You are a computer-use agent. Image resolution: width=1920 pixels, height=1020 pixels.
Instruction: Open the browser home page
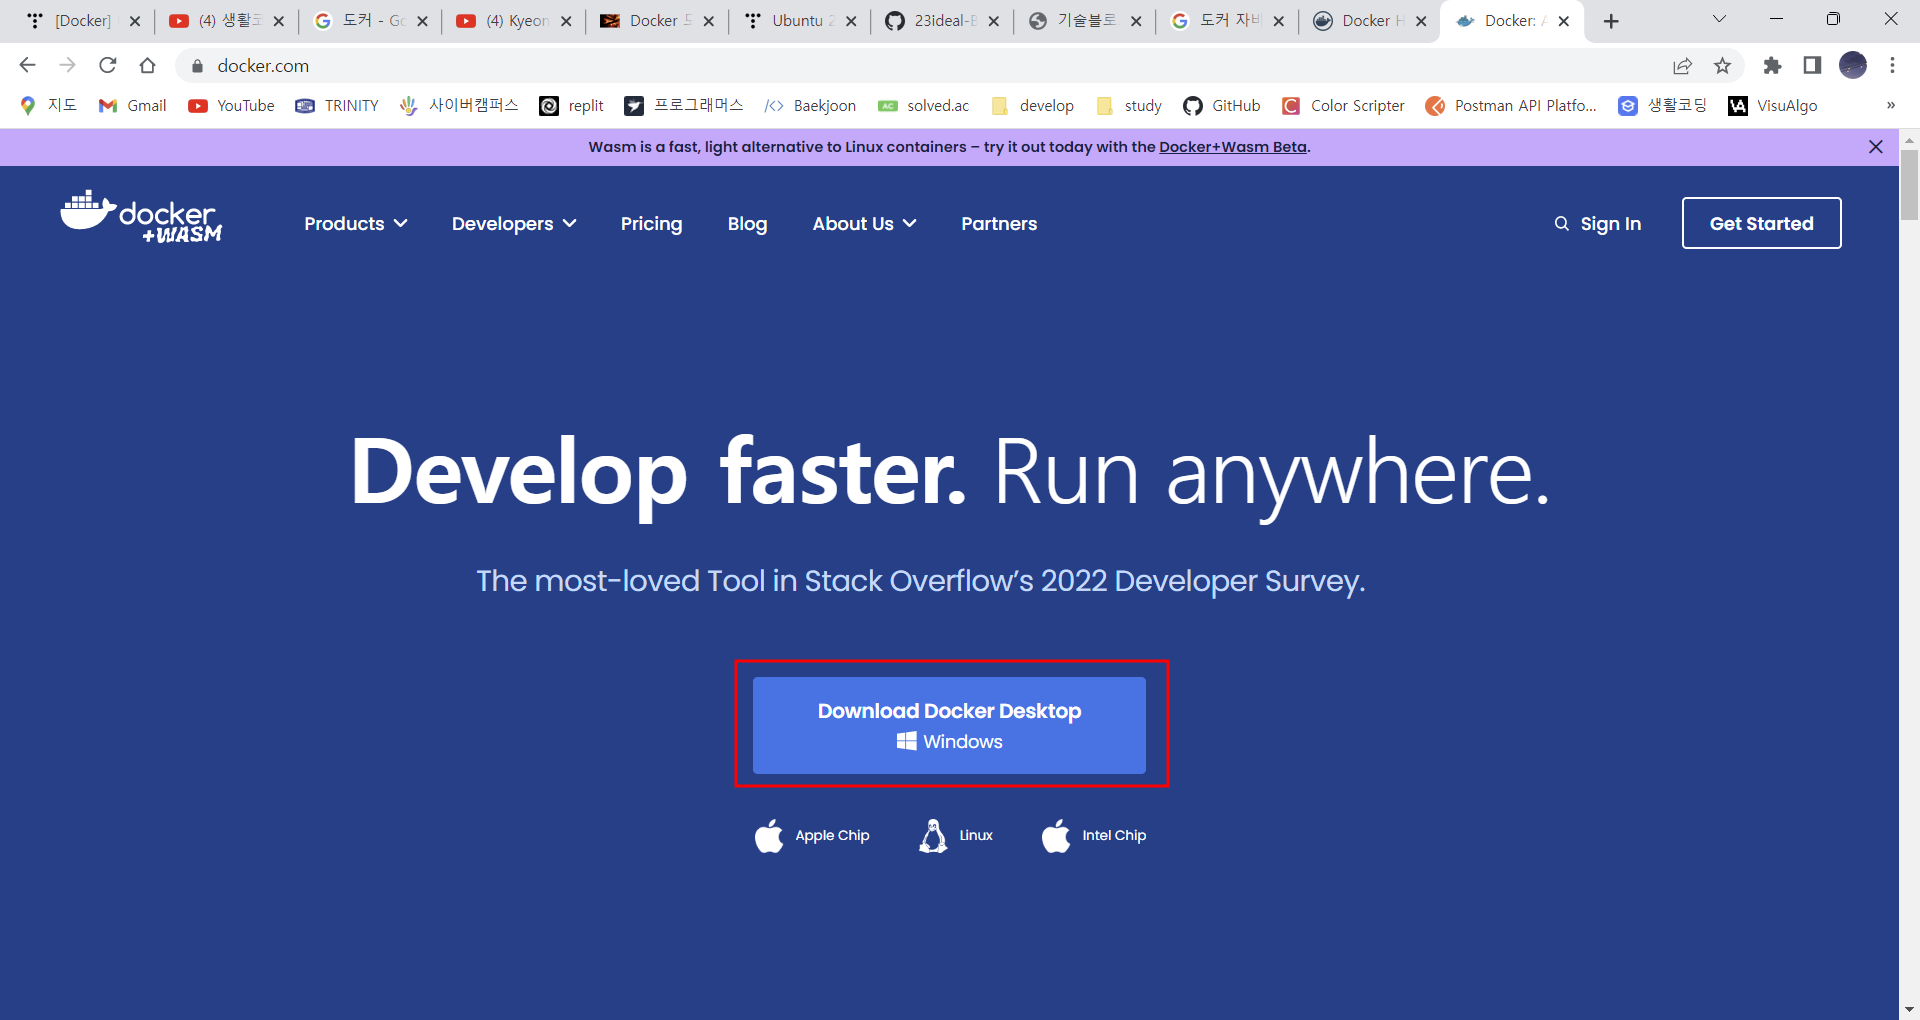click(x=147, y=65)
